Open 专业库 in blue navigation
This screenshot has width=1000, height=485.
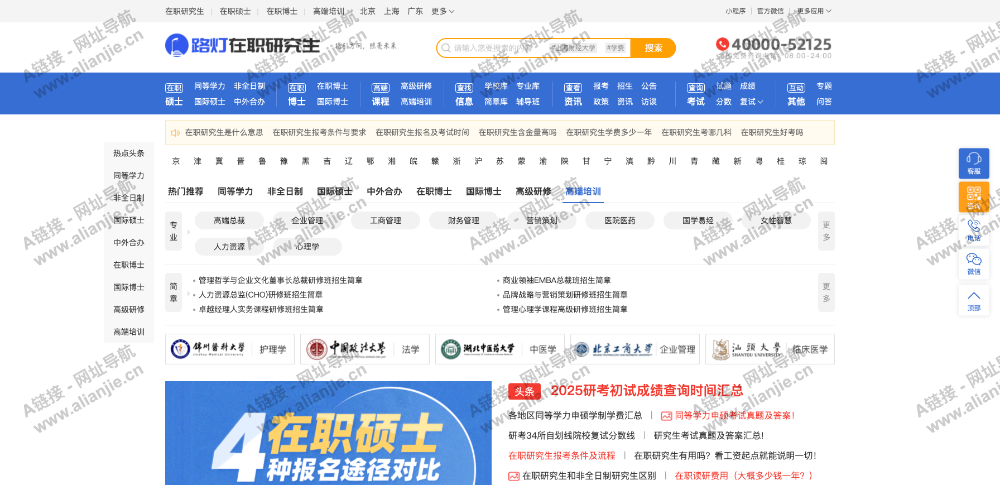(x=528, y=86)
